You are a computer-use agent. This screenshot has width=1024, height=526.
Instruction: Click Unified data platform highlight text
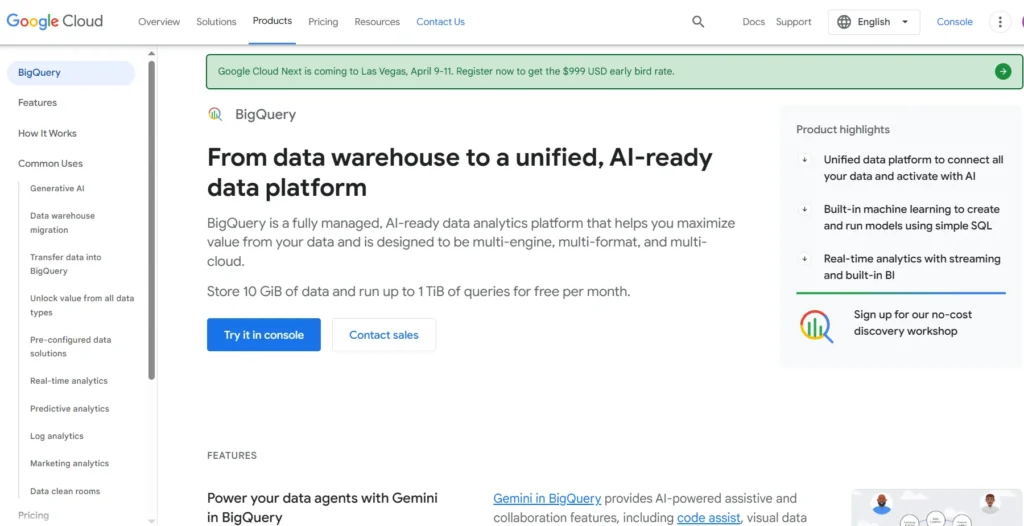click(913, 167)
